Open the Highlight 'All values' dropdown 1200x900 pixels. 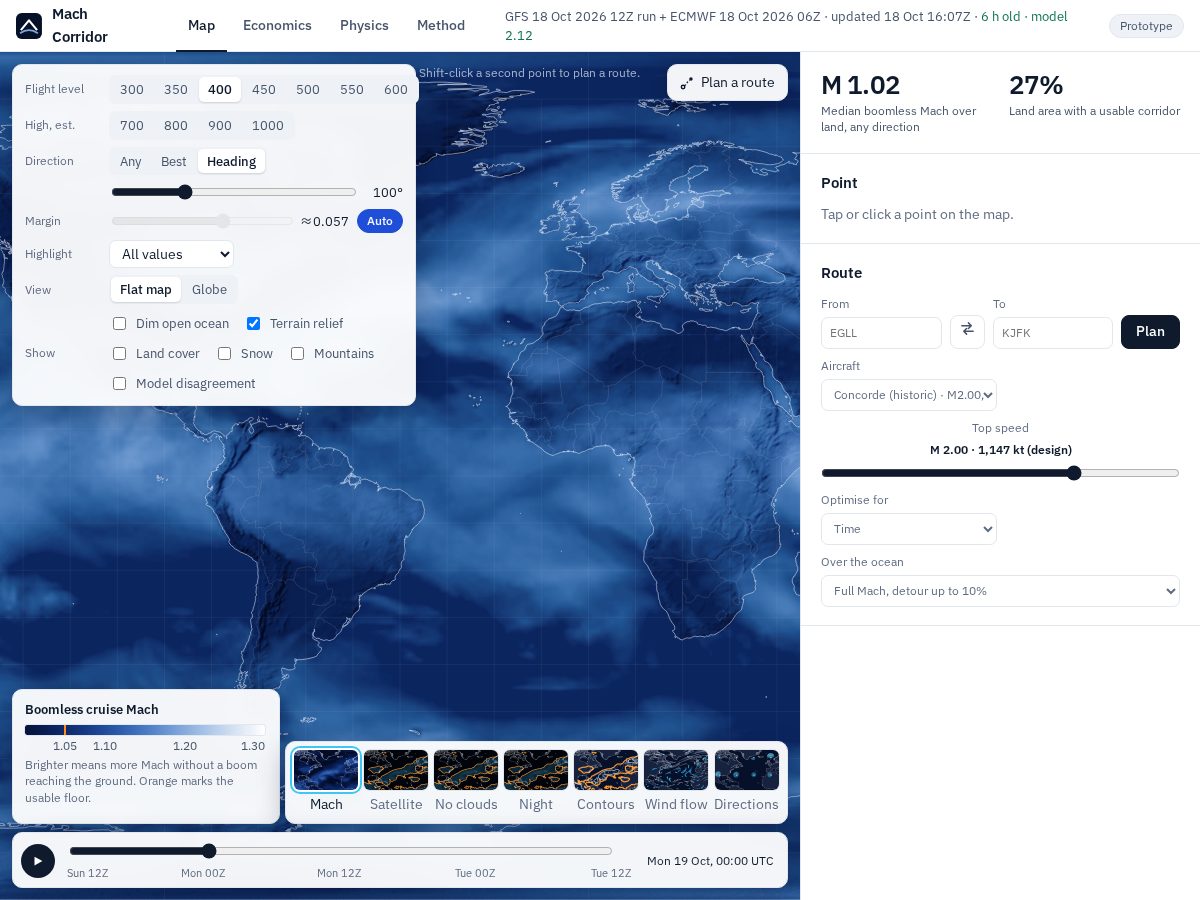[x=172, y=254]
